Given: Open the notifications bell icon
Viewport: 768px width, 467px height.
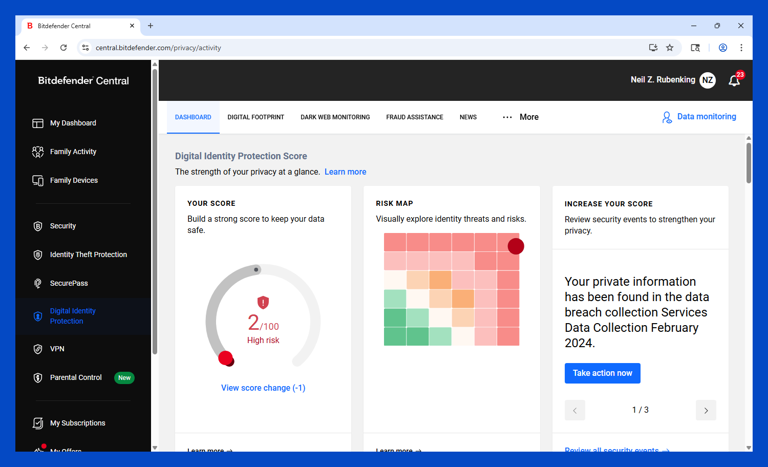Looking at the screenshot, I should 734,81.
